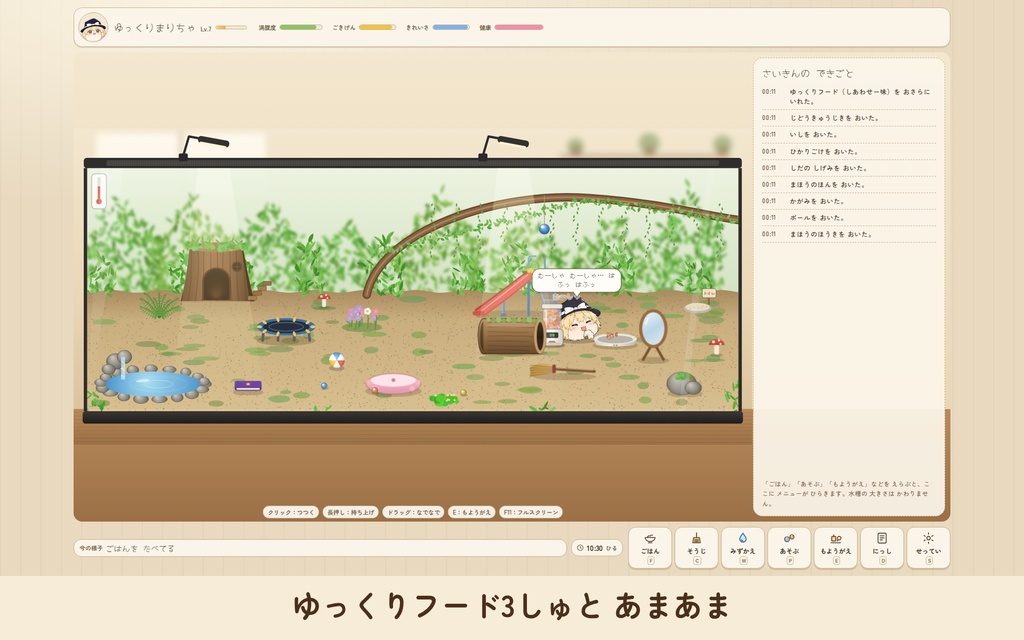Click the left tank lamp
This screenshot has width=1024, height=640.
point(204,146)
